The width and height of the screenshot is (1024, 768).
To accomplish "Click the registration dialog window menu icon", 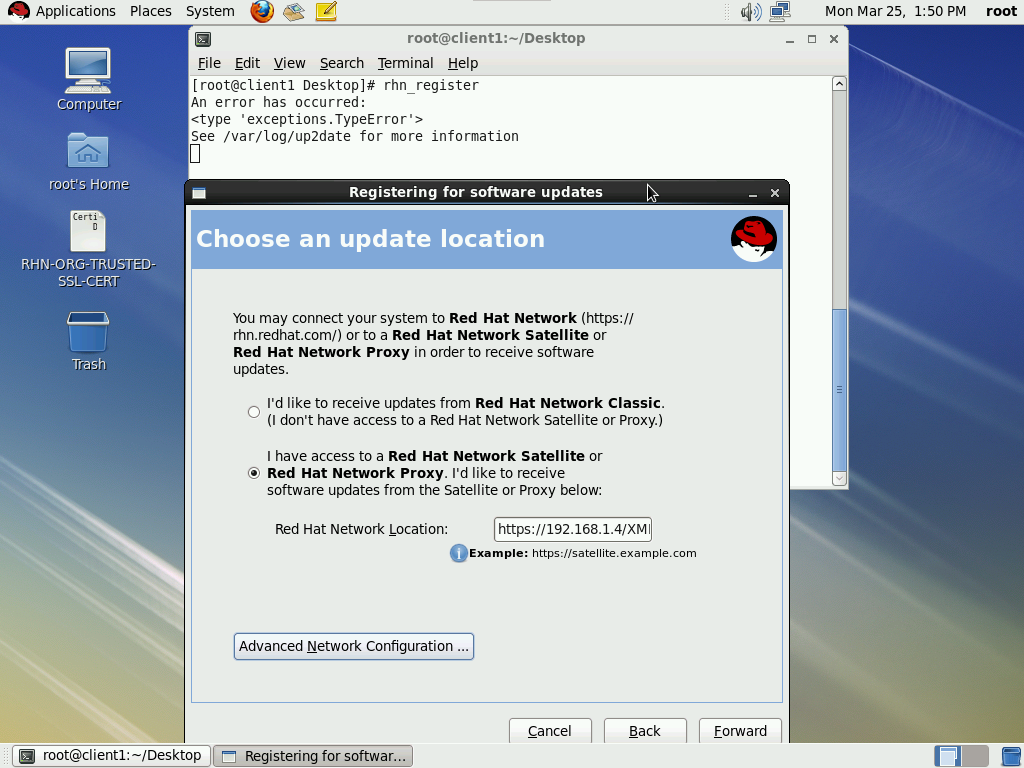I will (199, 193).
